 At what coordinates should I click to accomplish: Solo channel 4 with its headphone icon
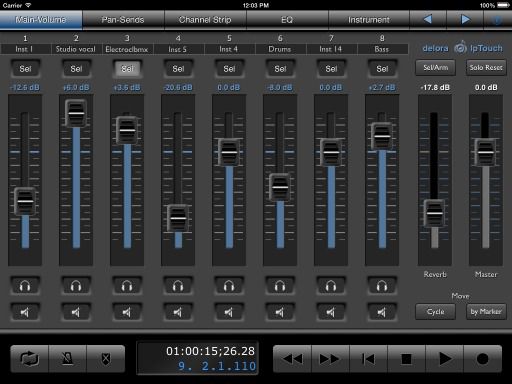(x=178, y=286)
